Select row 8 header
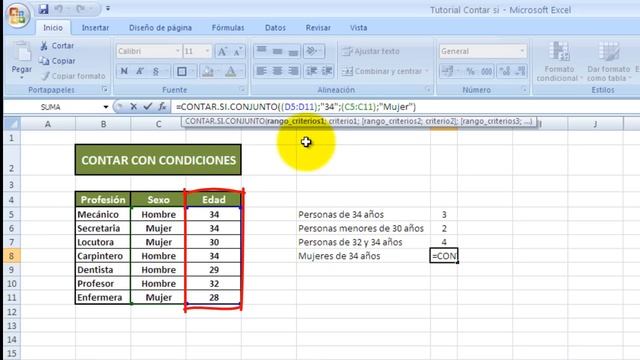Viewport: 640px width, 360px height. [12, 256]
